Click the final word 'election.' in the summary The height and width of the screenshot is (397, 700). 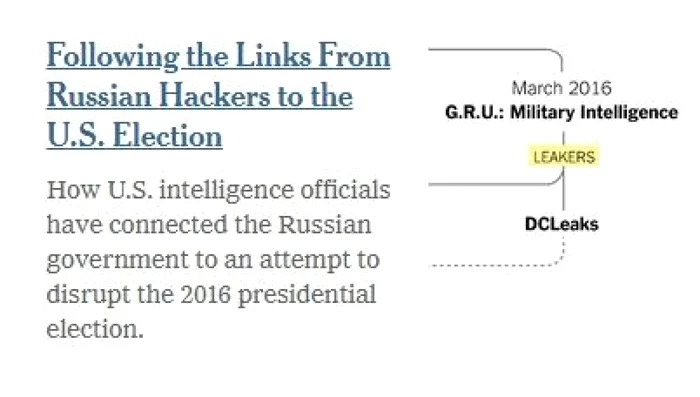[x=95, y=330]
